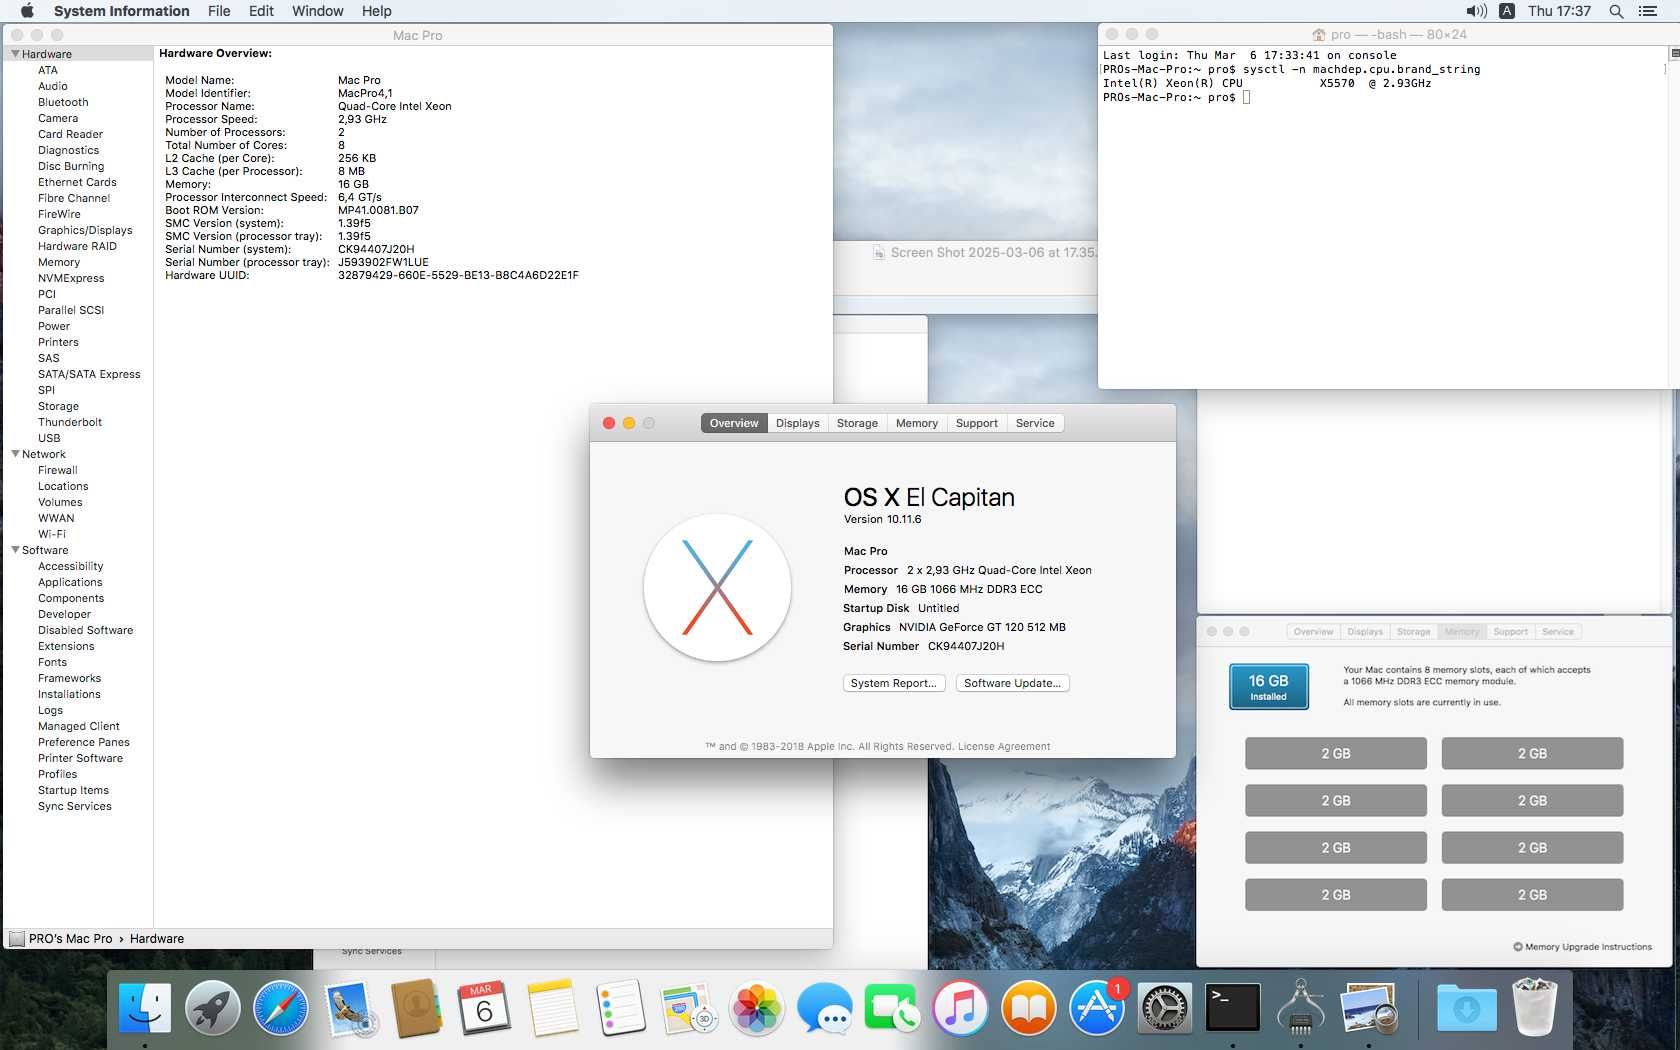The width and height of the screenshot is (1680, 1050).
Task: Open Mail stamp icon in dock
Action: (350, 1007)
